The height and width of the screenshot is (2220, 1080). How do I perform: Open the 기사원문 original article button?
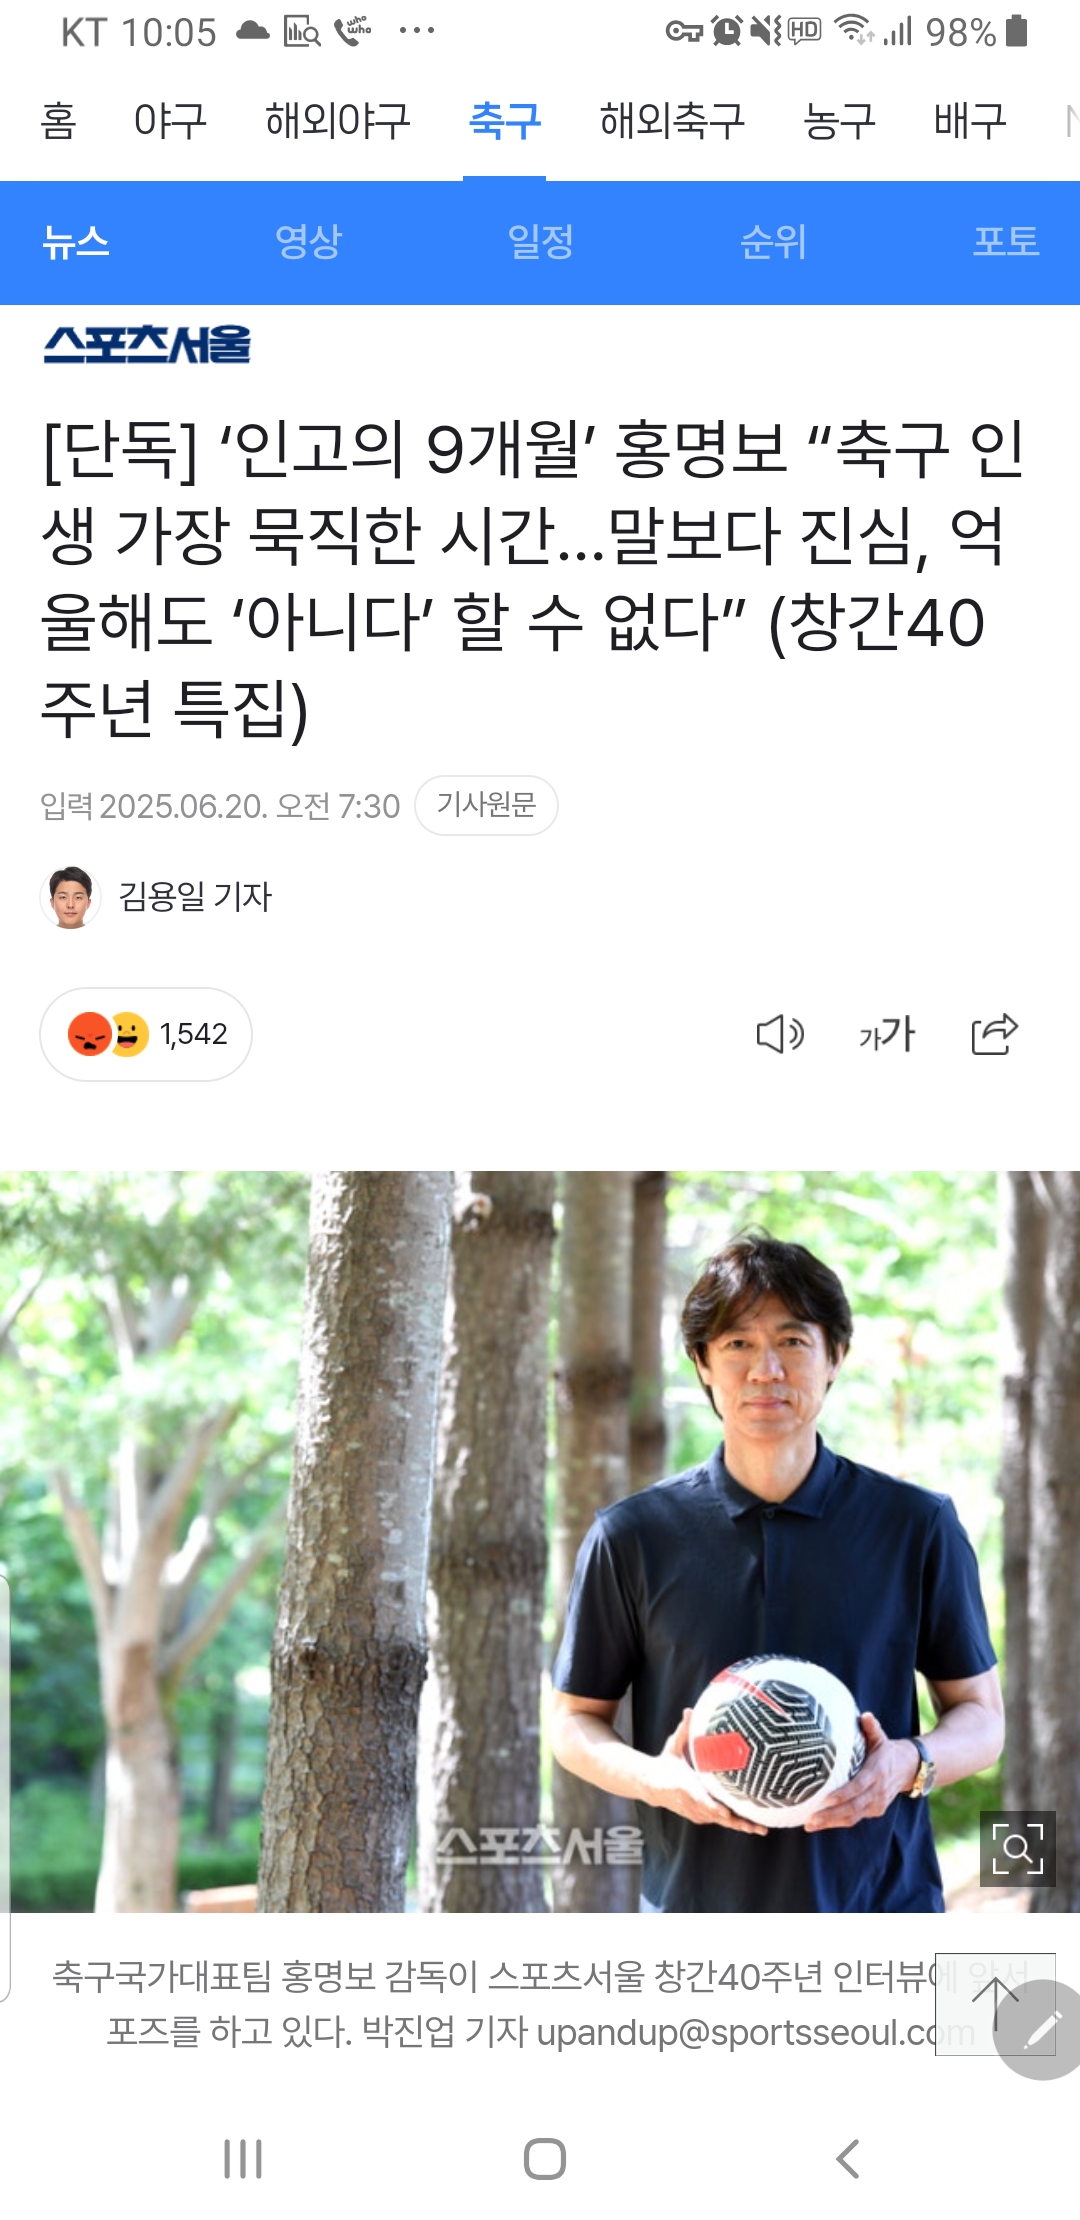point(486,805)
